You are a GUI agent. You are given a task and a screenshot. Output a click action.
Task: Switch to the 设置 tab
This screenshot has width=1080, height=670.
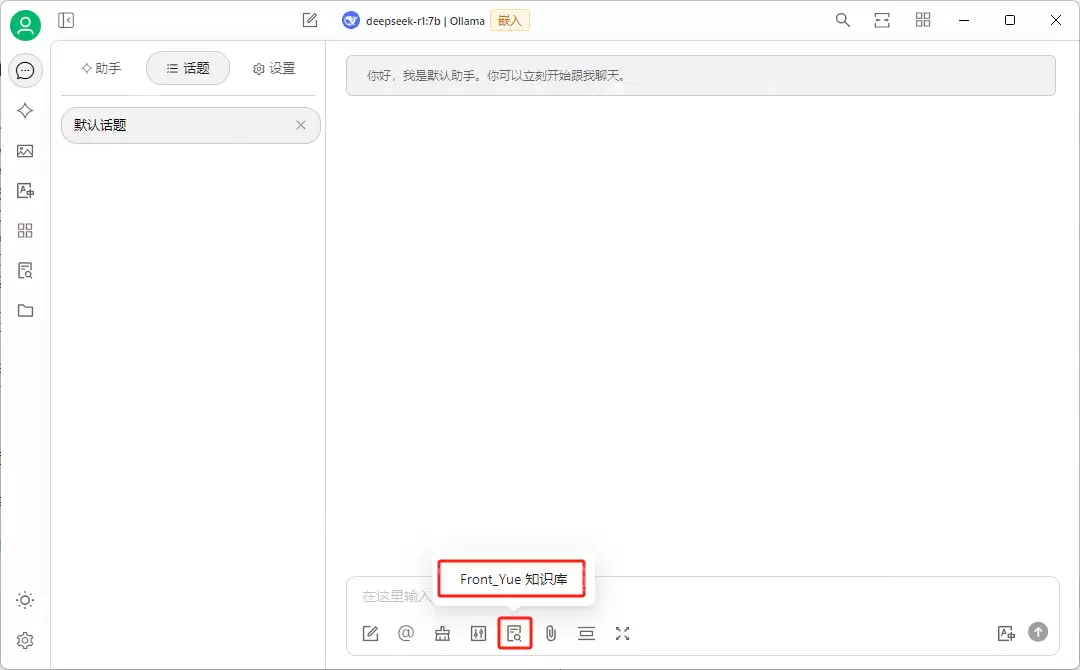(274, 68)
